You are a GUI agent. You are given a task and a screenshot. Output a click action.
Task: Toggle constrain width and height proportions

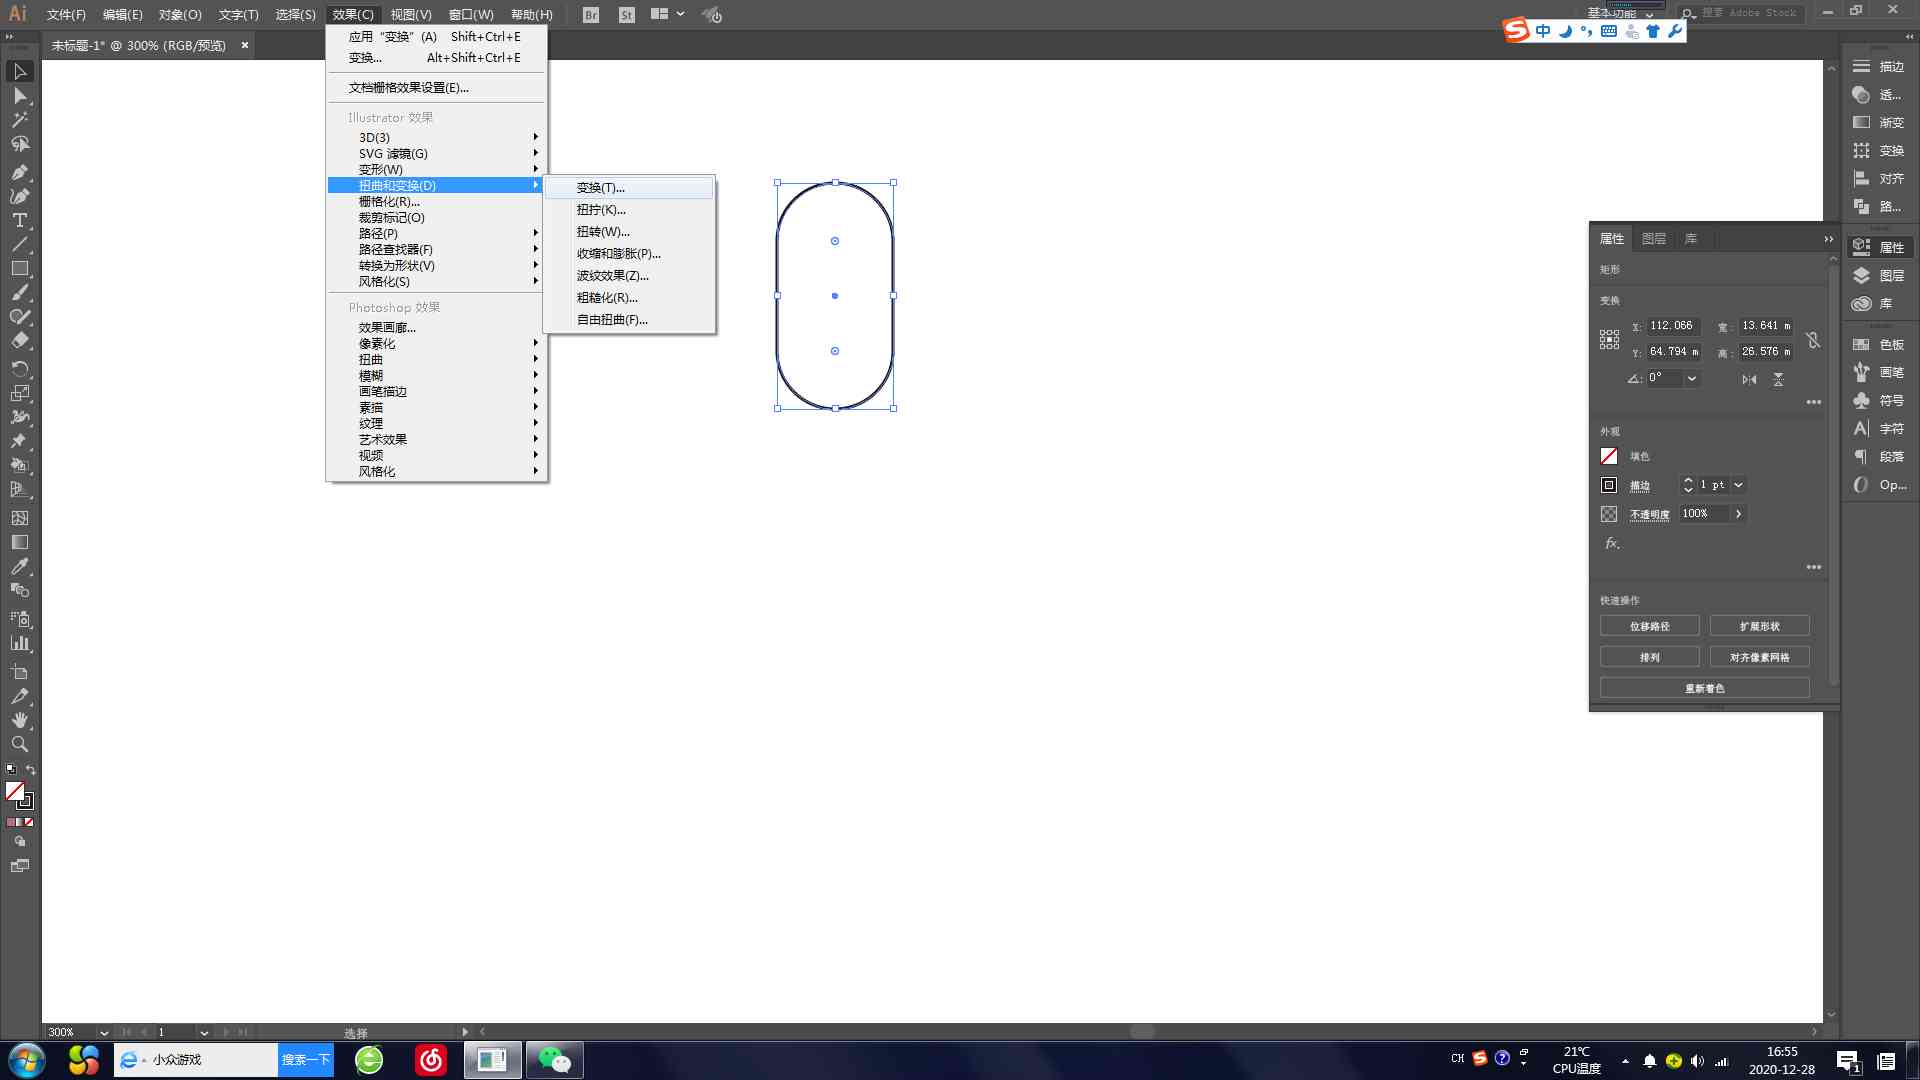1813,340
